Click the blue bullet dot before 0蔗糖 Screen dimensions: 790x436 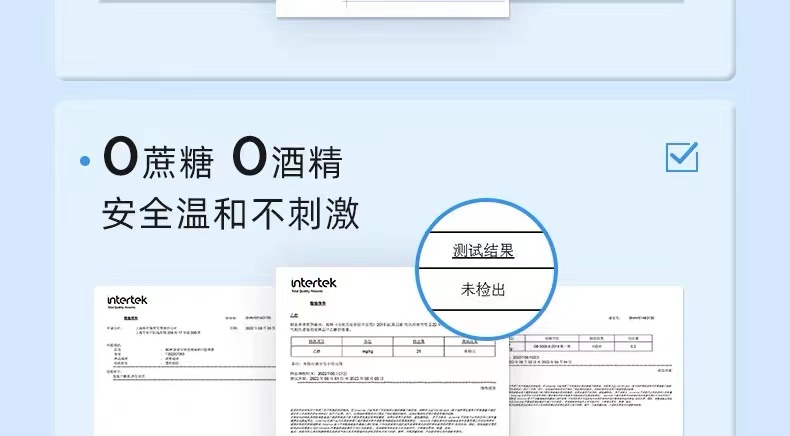tap(86, 160)
